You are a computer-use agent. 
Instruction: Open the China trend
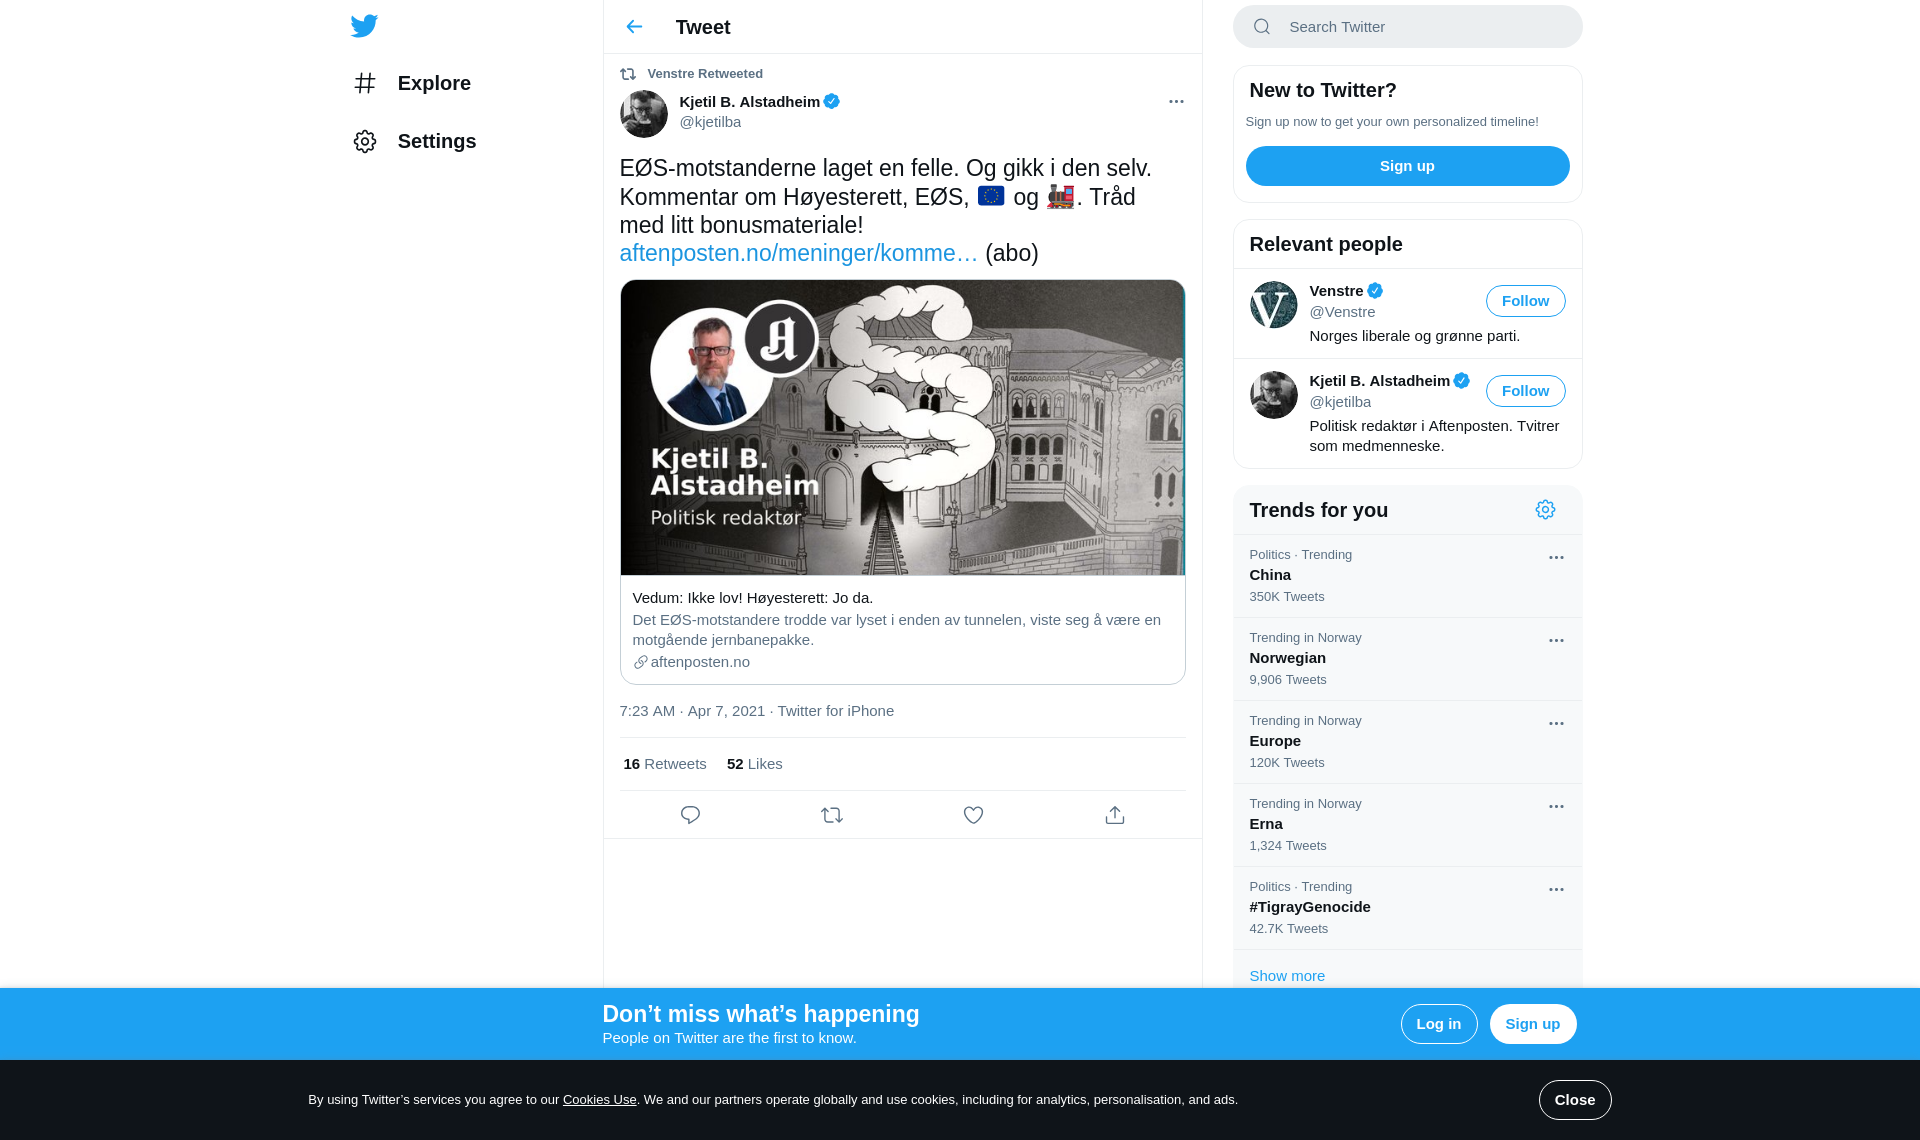[1407, 576]
